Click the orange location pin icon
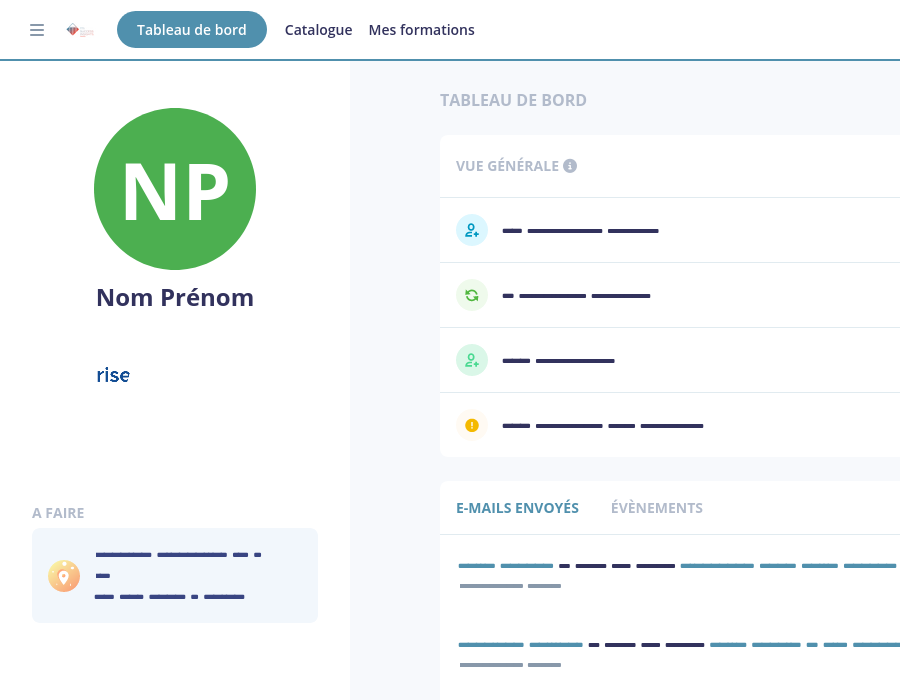This screenshot has height=700, width=900. (64, 576)
